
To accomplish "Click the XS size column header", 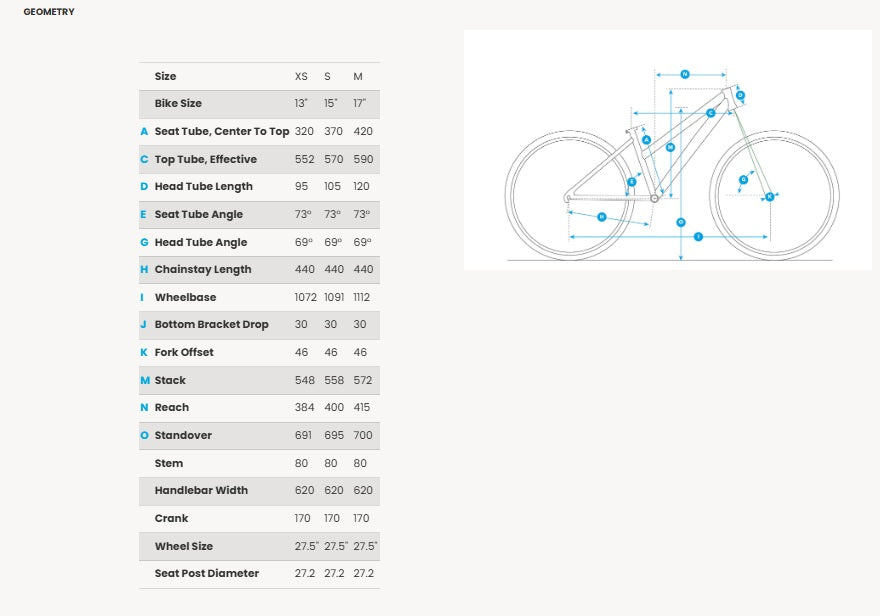I will click(301, 76).
